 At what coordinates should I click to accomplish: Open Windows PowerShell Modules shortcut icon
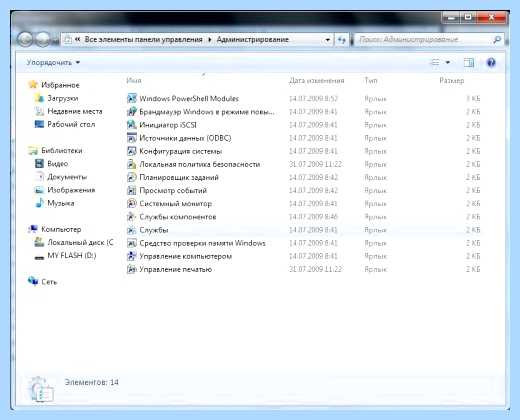click(x=132, y=98)
